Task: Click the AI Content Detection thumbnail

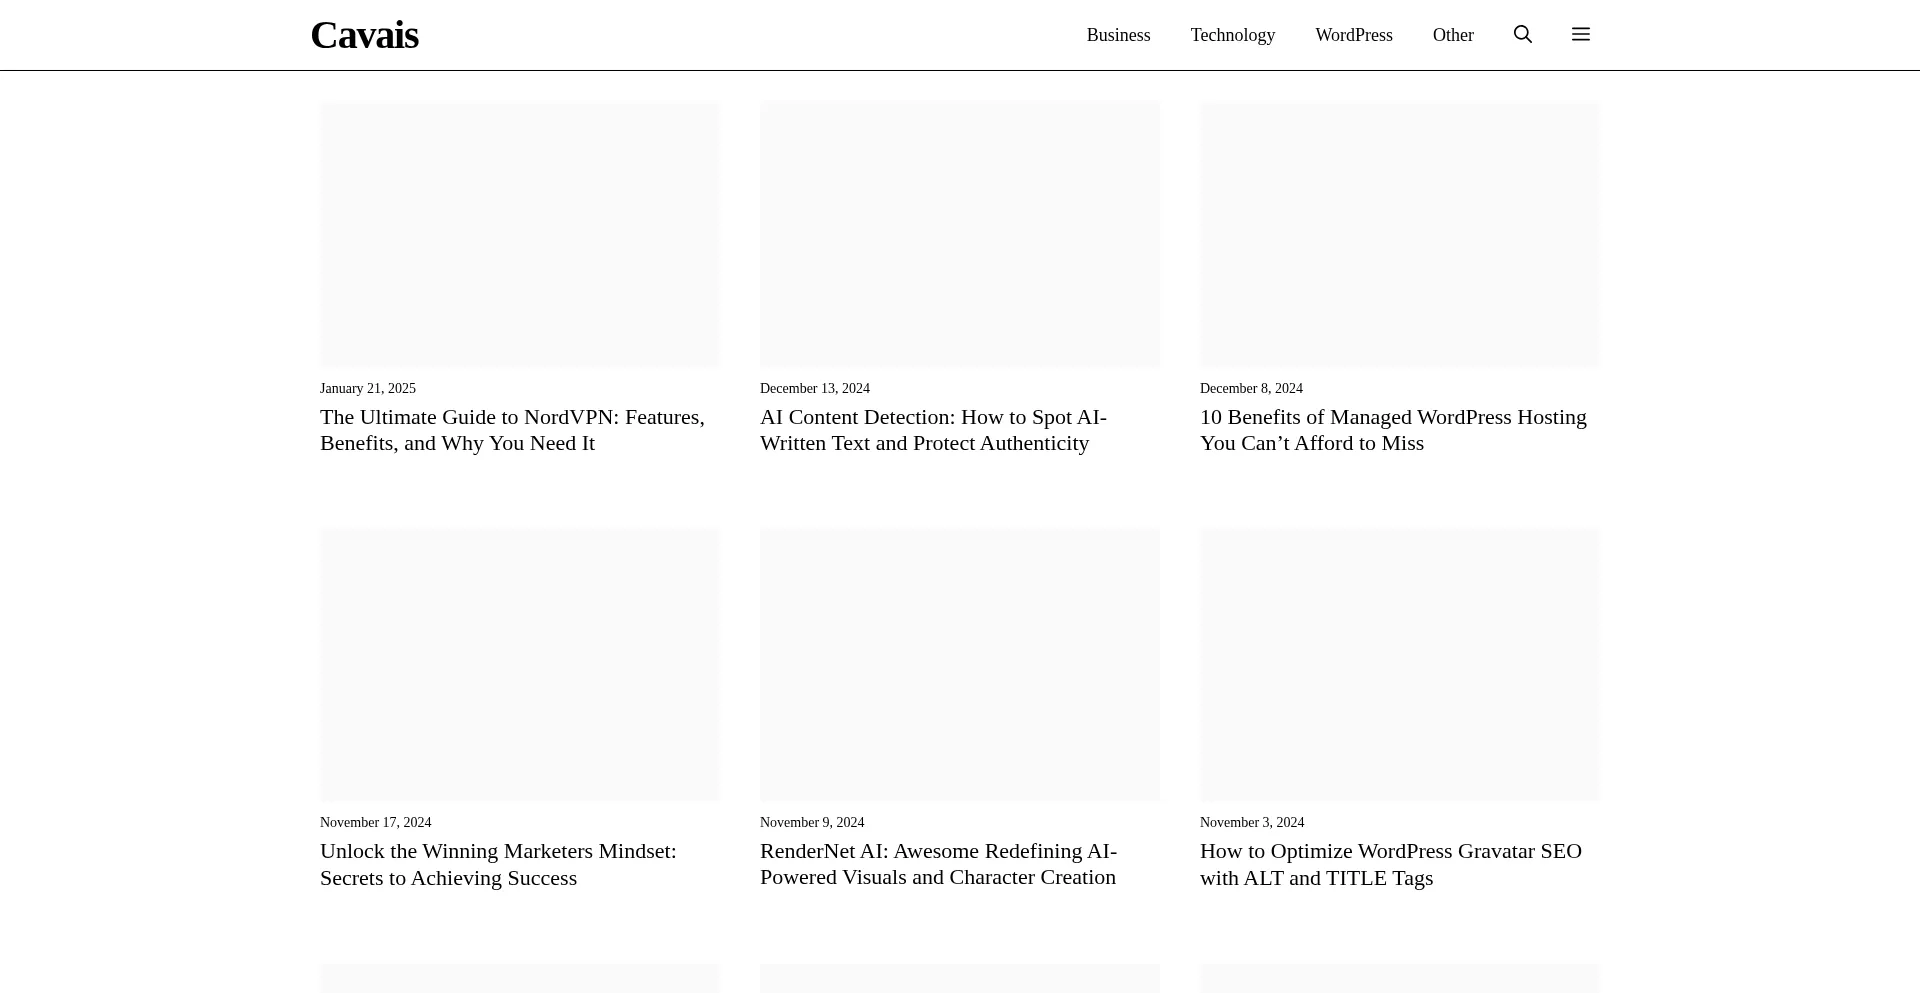Action: pos(960,234)
